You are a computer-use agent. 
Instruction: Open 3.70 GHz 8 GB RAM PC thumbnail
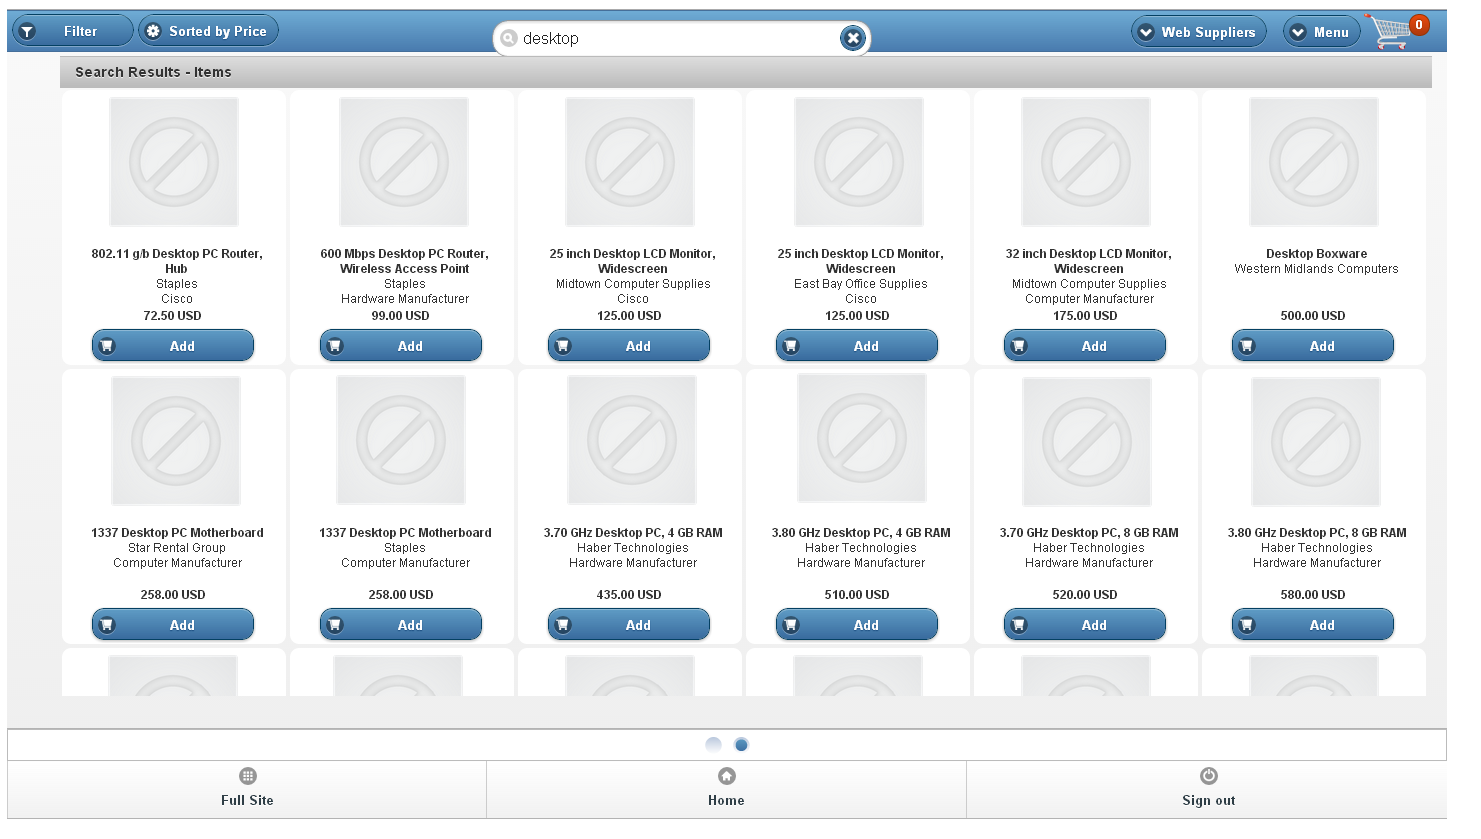(1087, 442)
